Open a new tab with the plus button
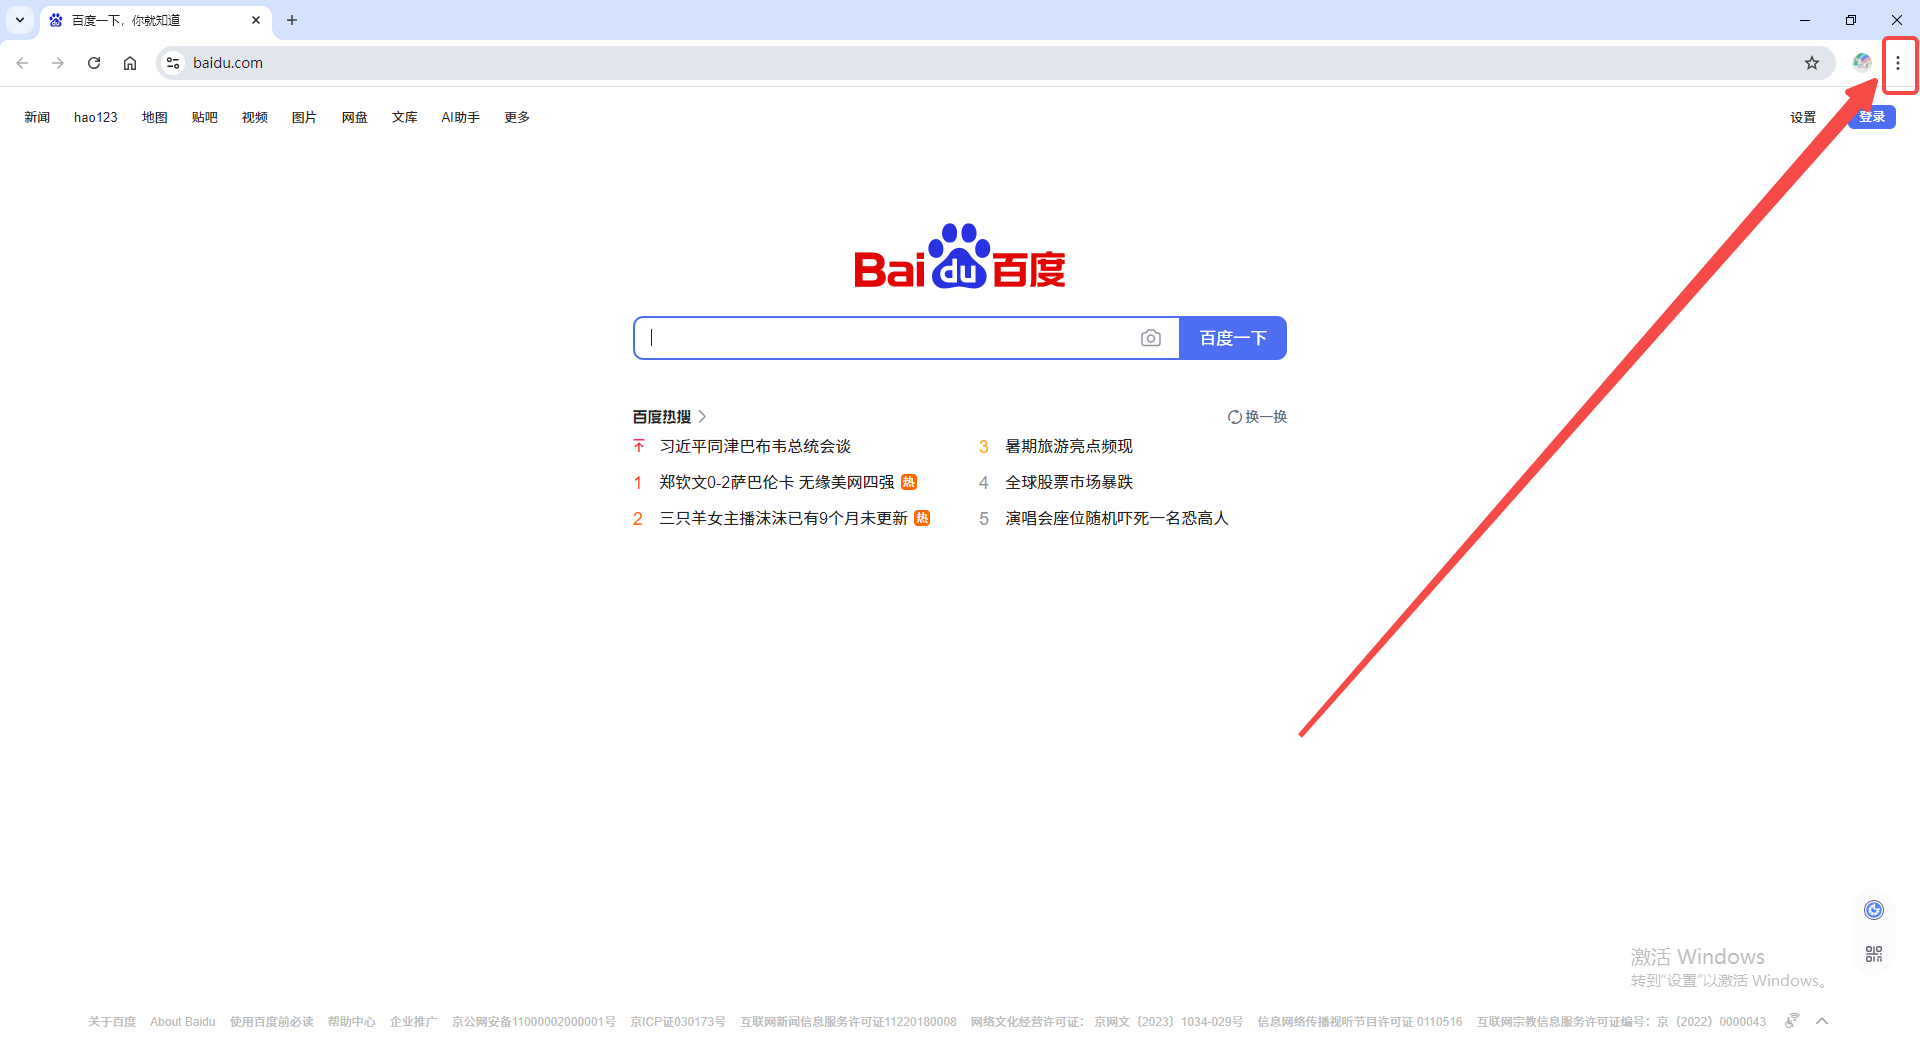 [292, 20]
